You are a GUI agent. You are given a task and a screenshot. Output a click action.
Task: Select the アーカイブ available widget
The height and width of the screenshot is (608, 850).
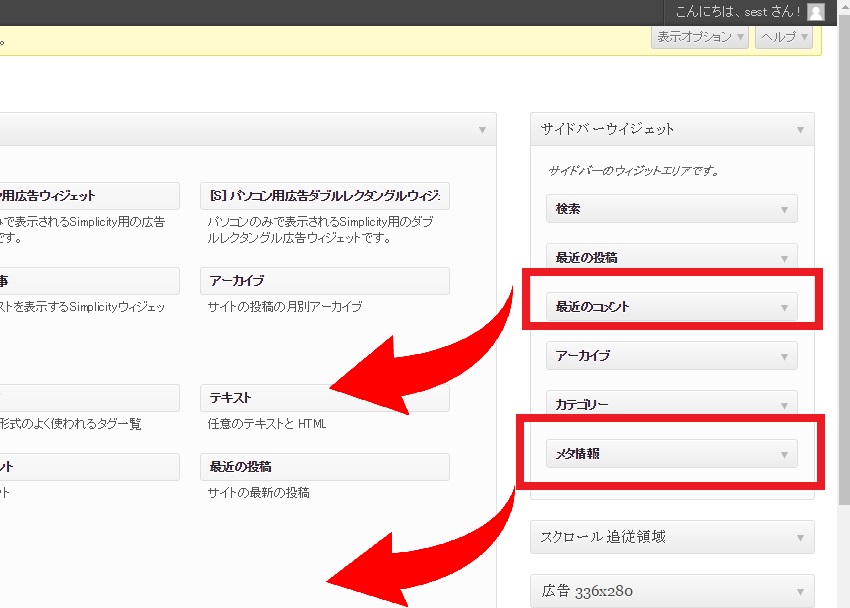click(x=324, y=281)
